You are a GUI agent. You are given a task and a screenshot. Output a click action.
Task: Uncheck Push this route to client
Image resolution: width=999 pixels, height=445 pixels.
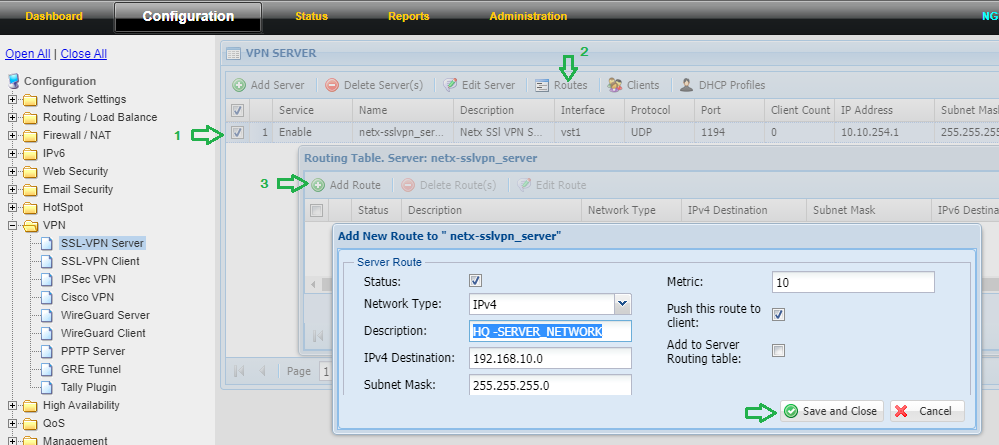[779, 314]
